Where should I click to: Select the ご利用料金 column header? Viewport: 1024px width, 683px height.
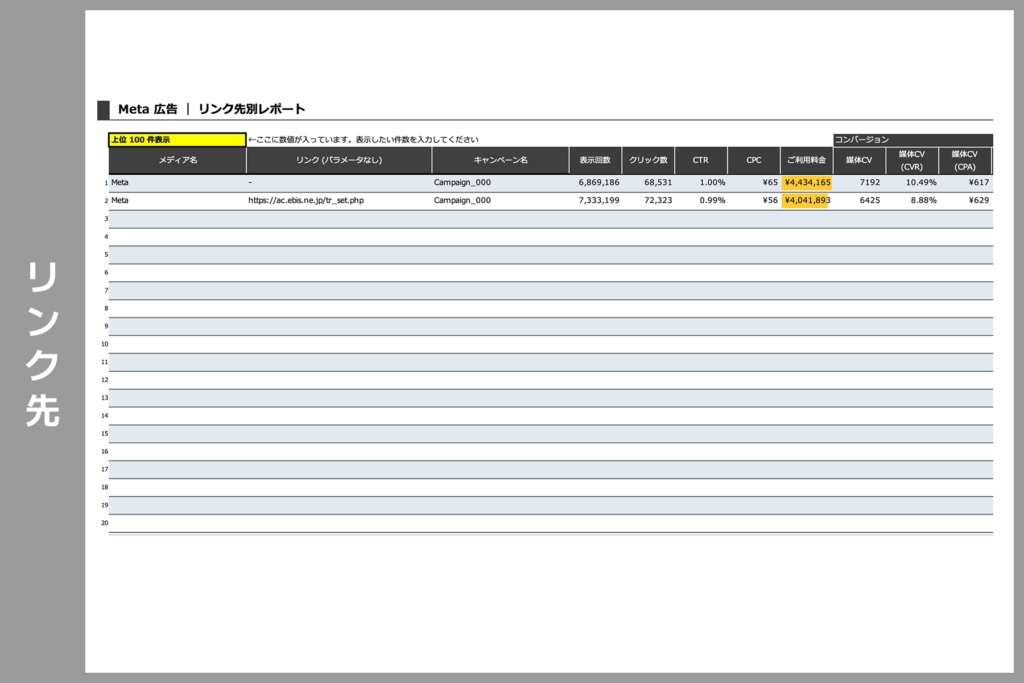tap(806, 160)
